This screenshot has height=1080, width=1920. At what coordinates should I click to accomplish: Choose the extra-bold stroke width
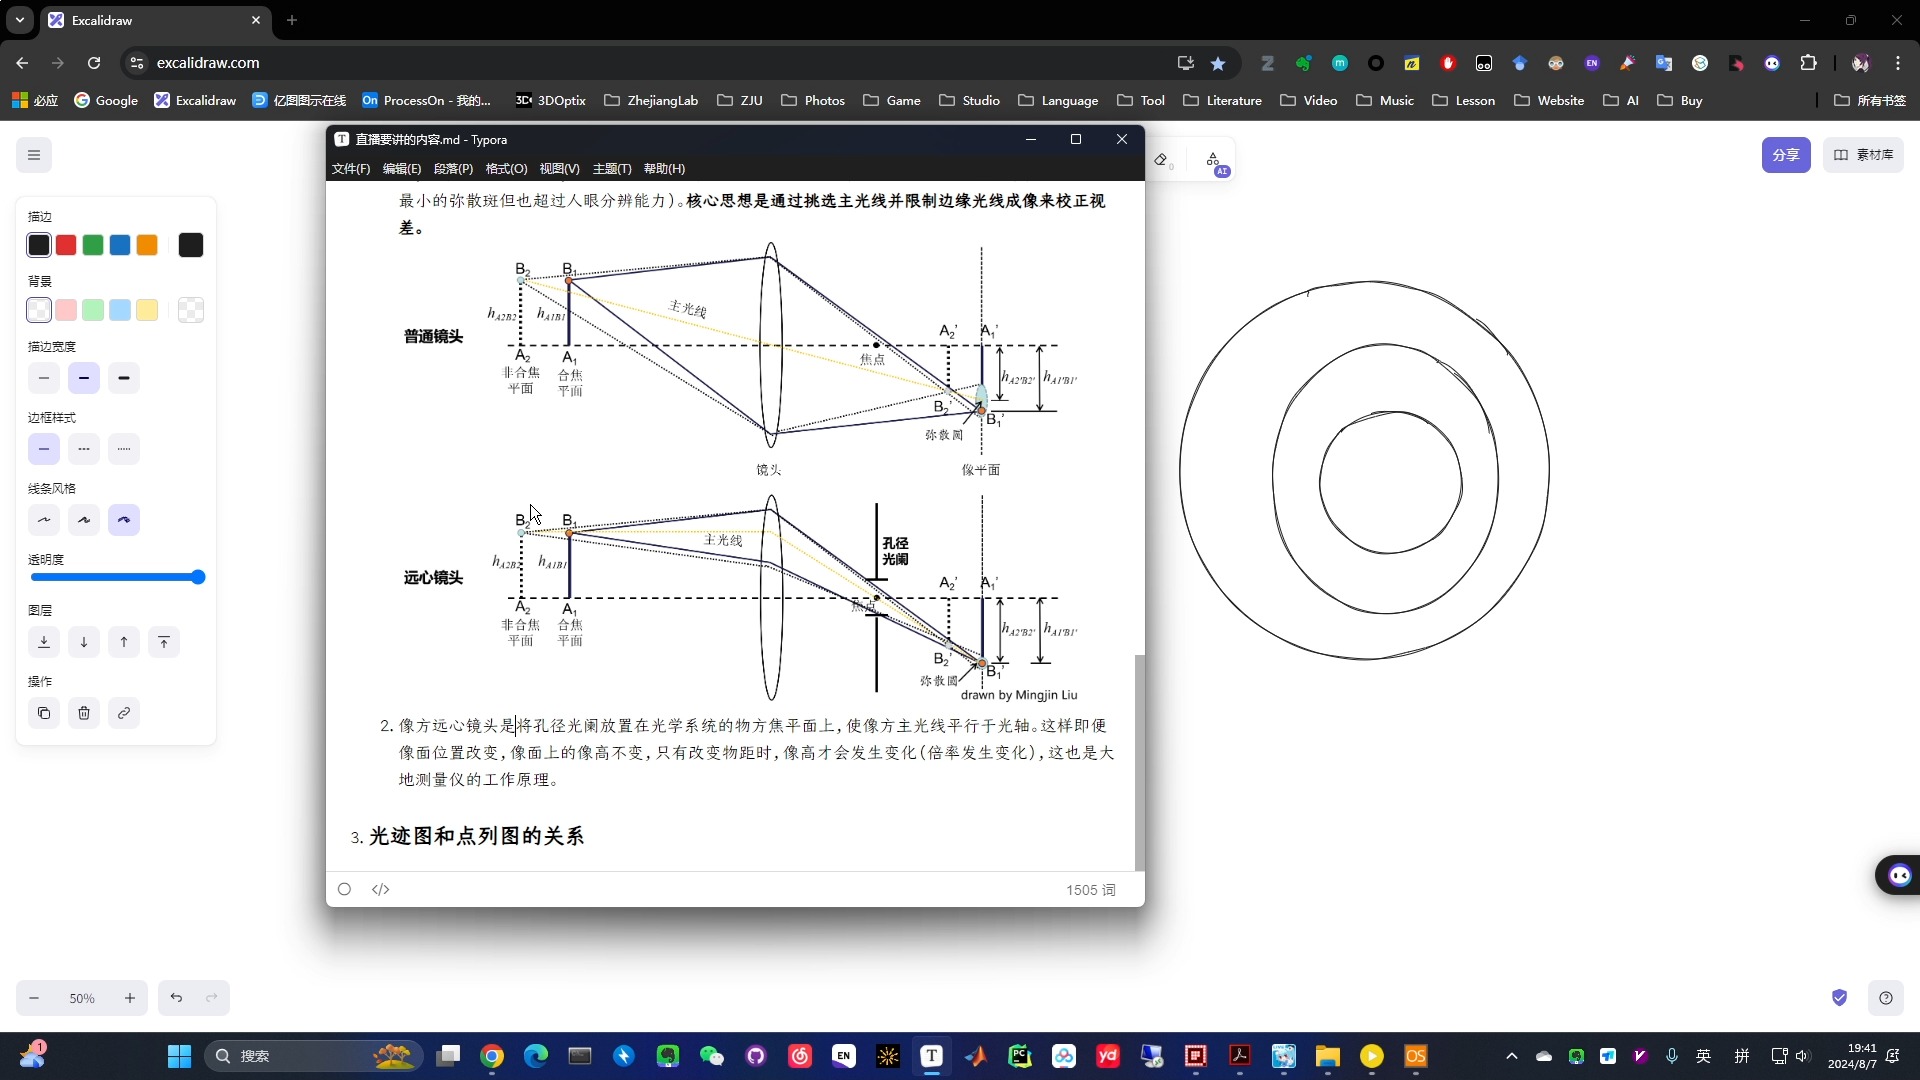click(124, 378)
